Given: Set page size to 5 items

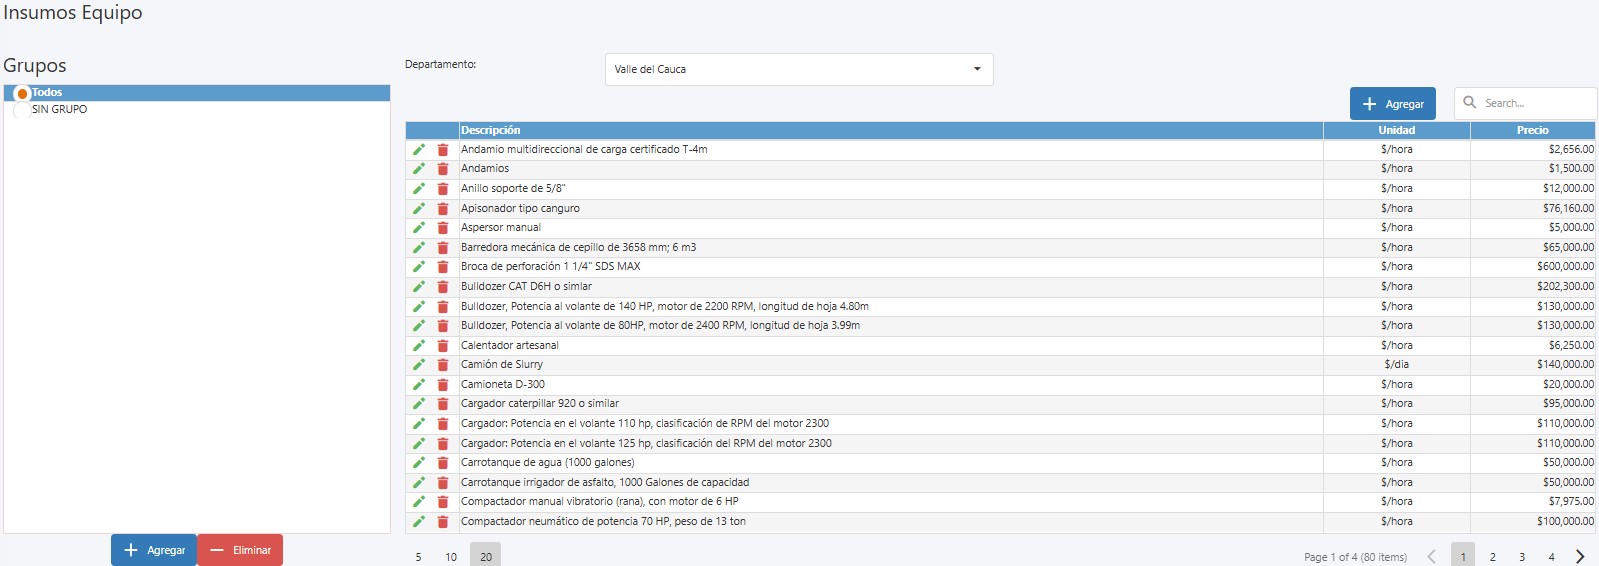Looking at the screenshot, I should 418,557.
